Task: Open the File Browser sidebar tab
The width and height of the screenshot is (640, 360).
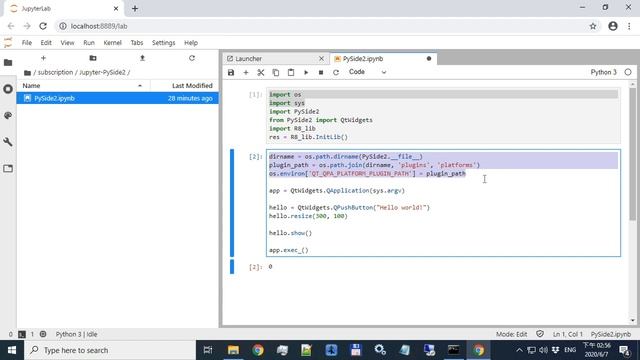Action: [x=8, y=62]
